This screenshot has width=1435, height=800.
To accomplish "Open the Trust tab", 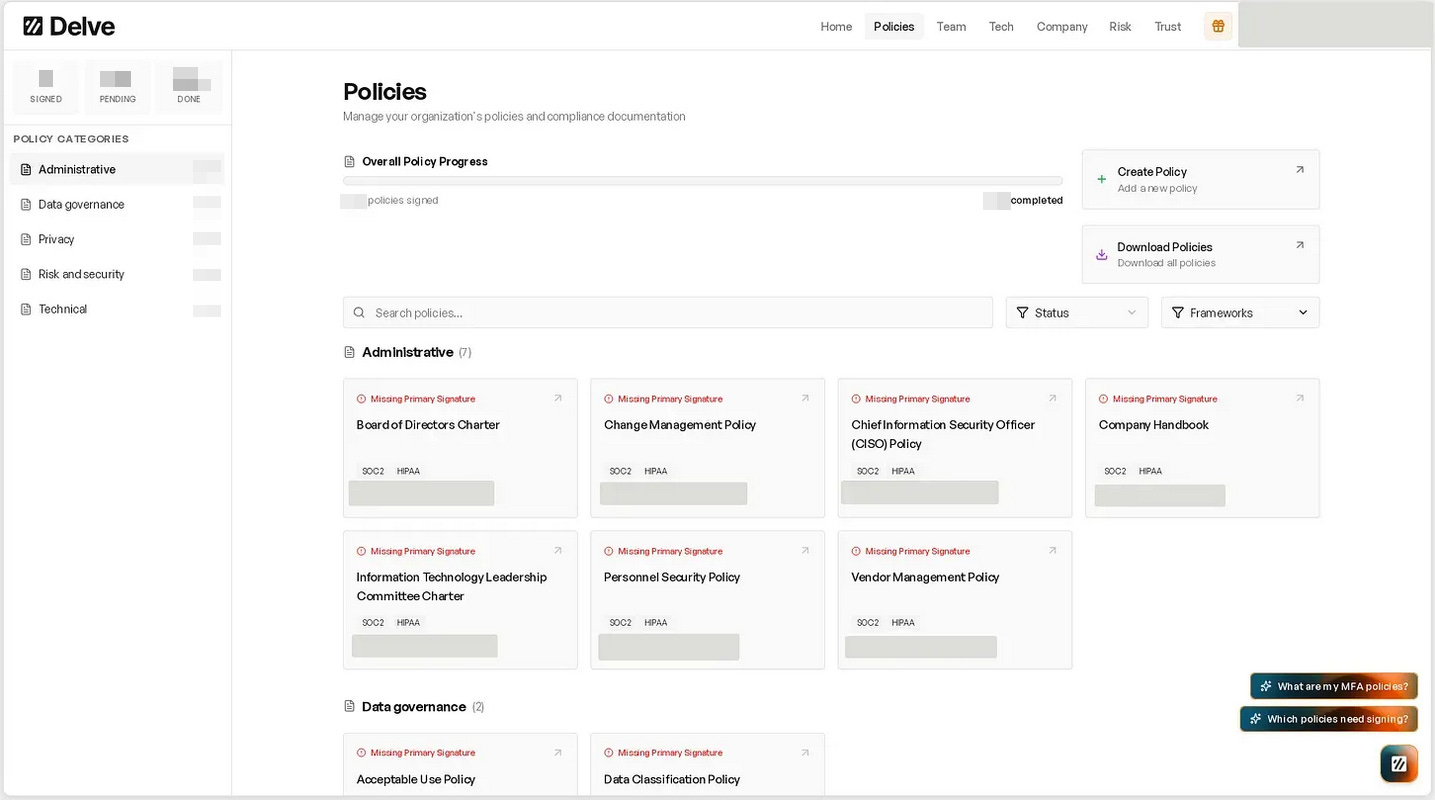I will point(1168,27).
